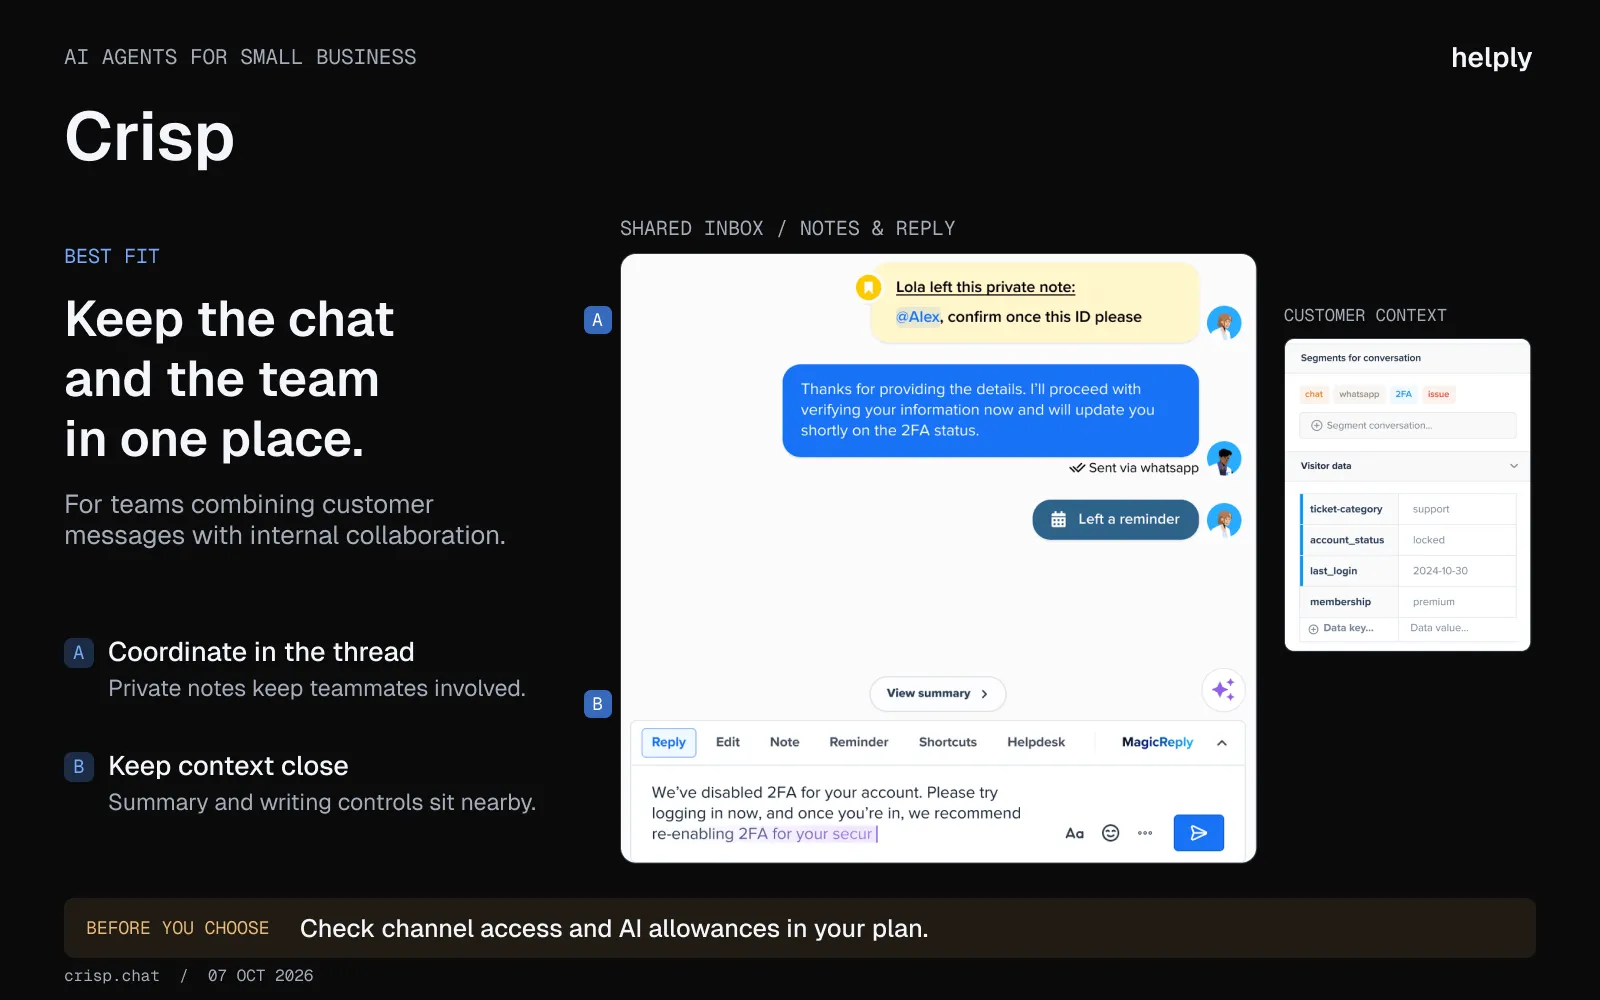Click the whatsapp segment tag
Screen dimensions: 1600x1000
pyautogui.click(x=1358, y=394)
